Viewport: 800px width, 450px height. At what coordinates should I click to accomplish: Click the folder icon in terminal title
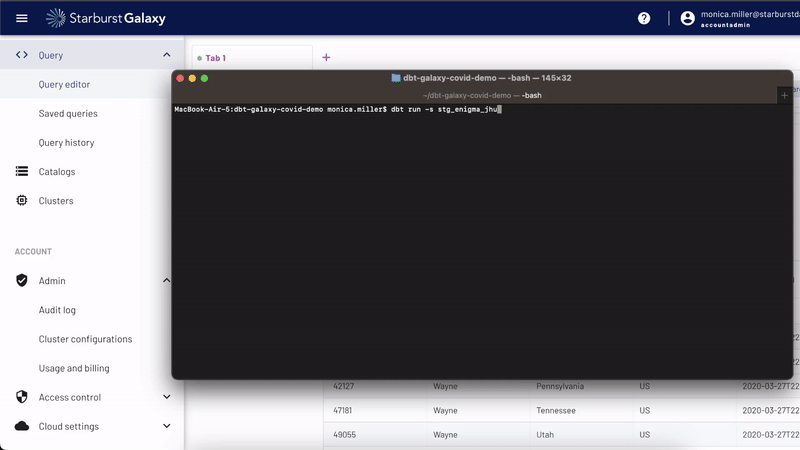coord(396,78)
